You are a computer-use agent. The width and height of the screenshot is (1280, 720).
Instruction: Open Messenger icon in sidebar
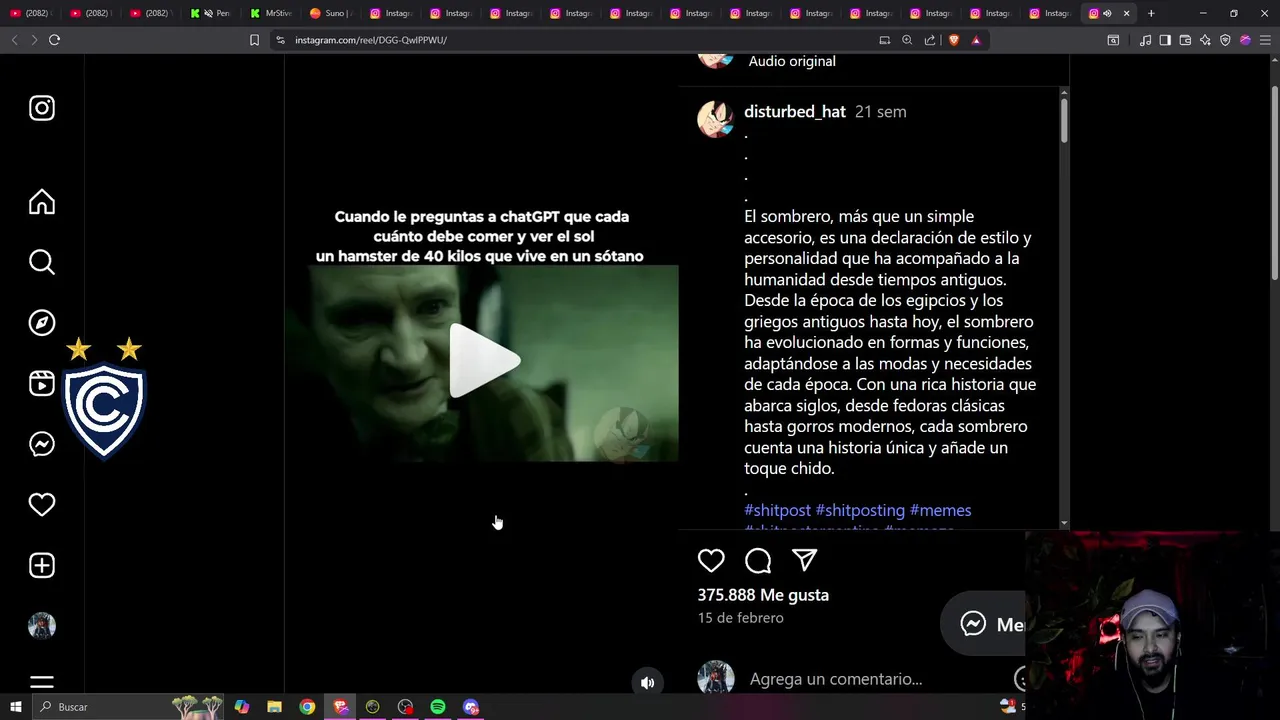(x=42, y=444)
